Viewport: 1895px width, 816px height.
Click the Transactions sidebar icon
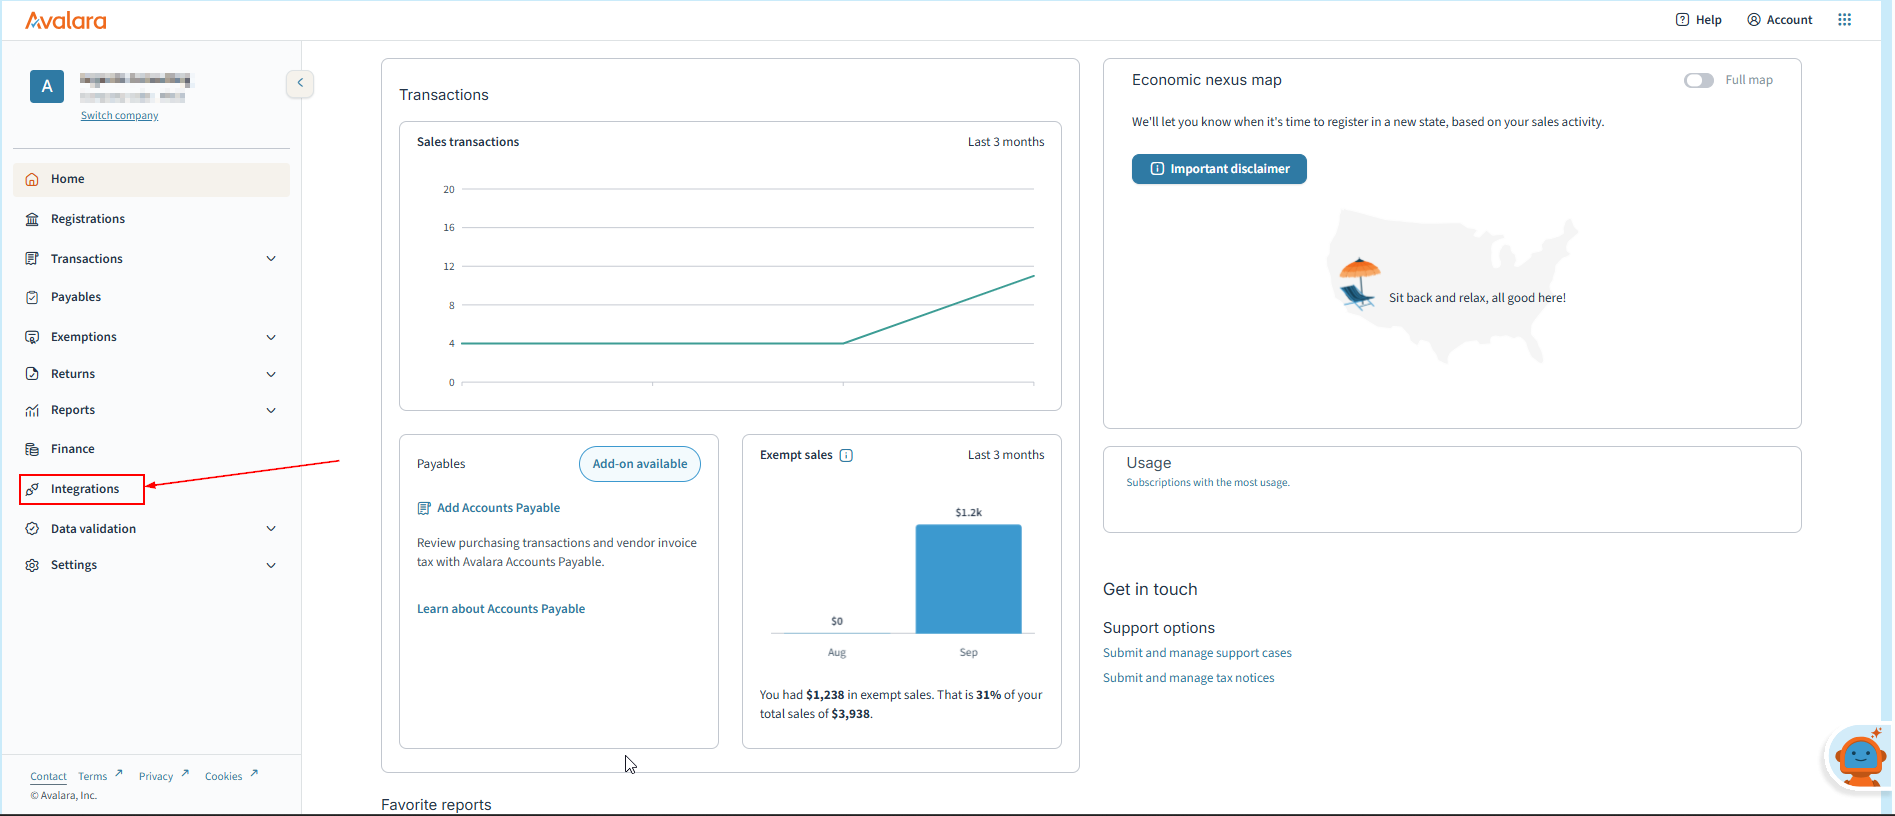point(32,259)
